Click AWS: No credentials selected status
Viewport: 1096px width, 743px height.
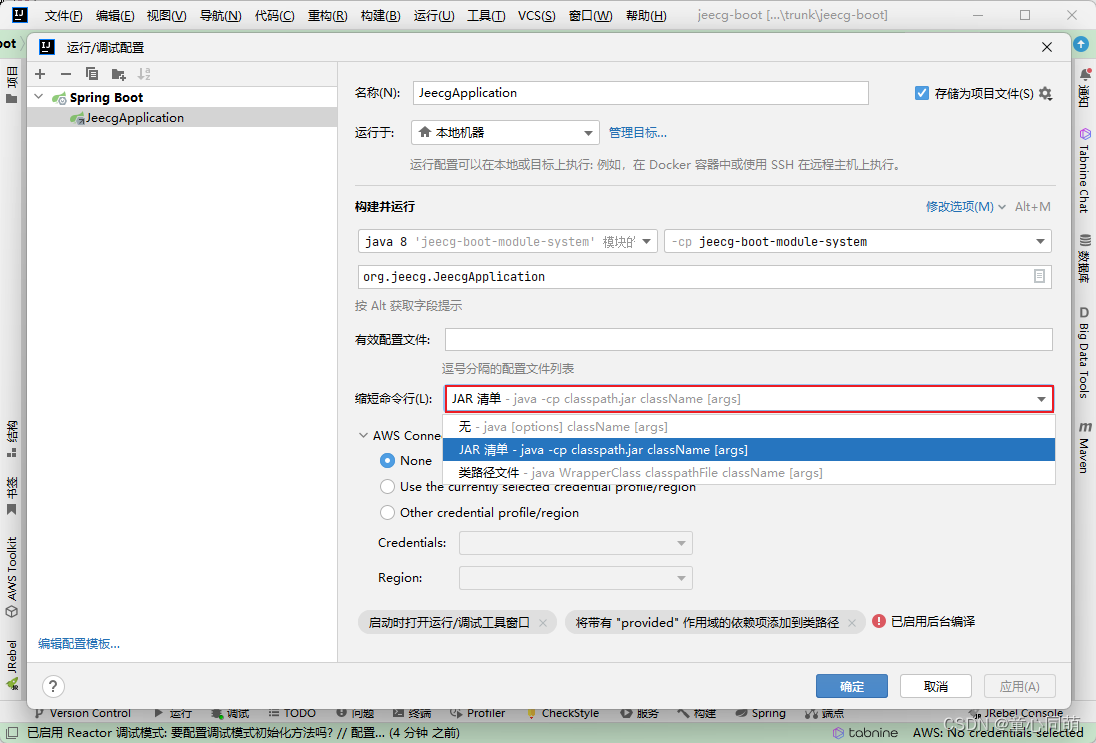[x=997, y=733]
